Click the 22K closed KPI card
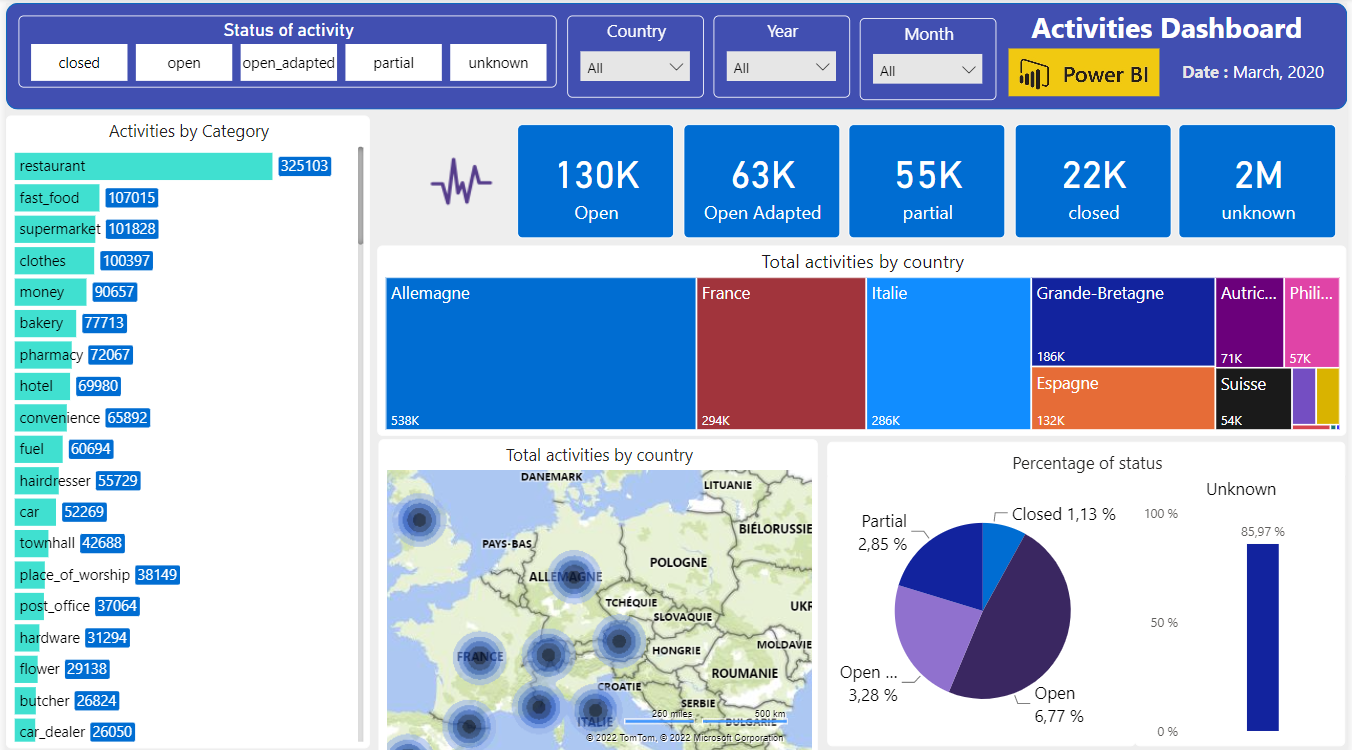 1093,181
